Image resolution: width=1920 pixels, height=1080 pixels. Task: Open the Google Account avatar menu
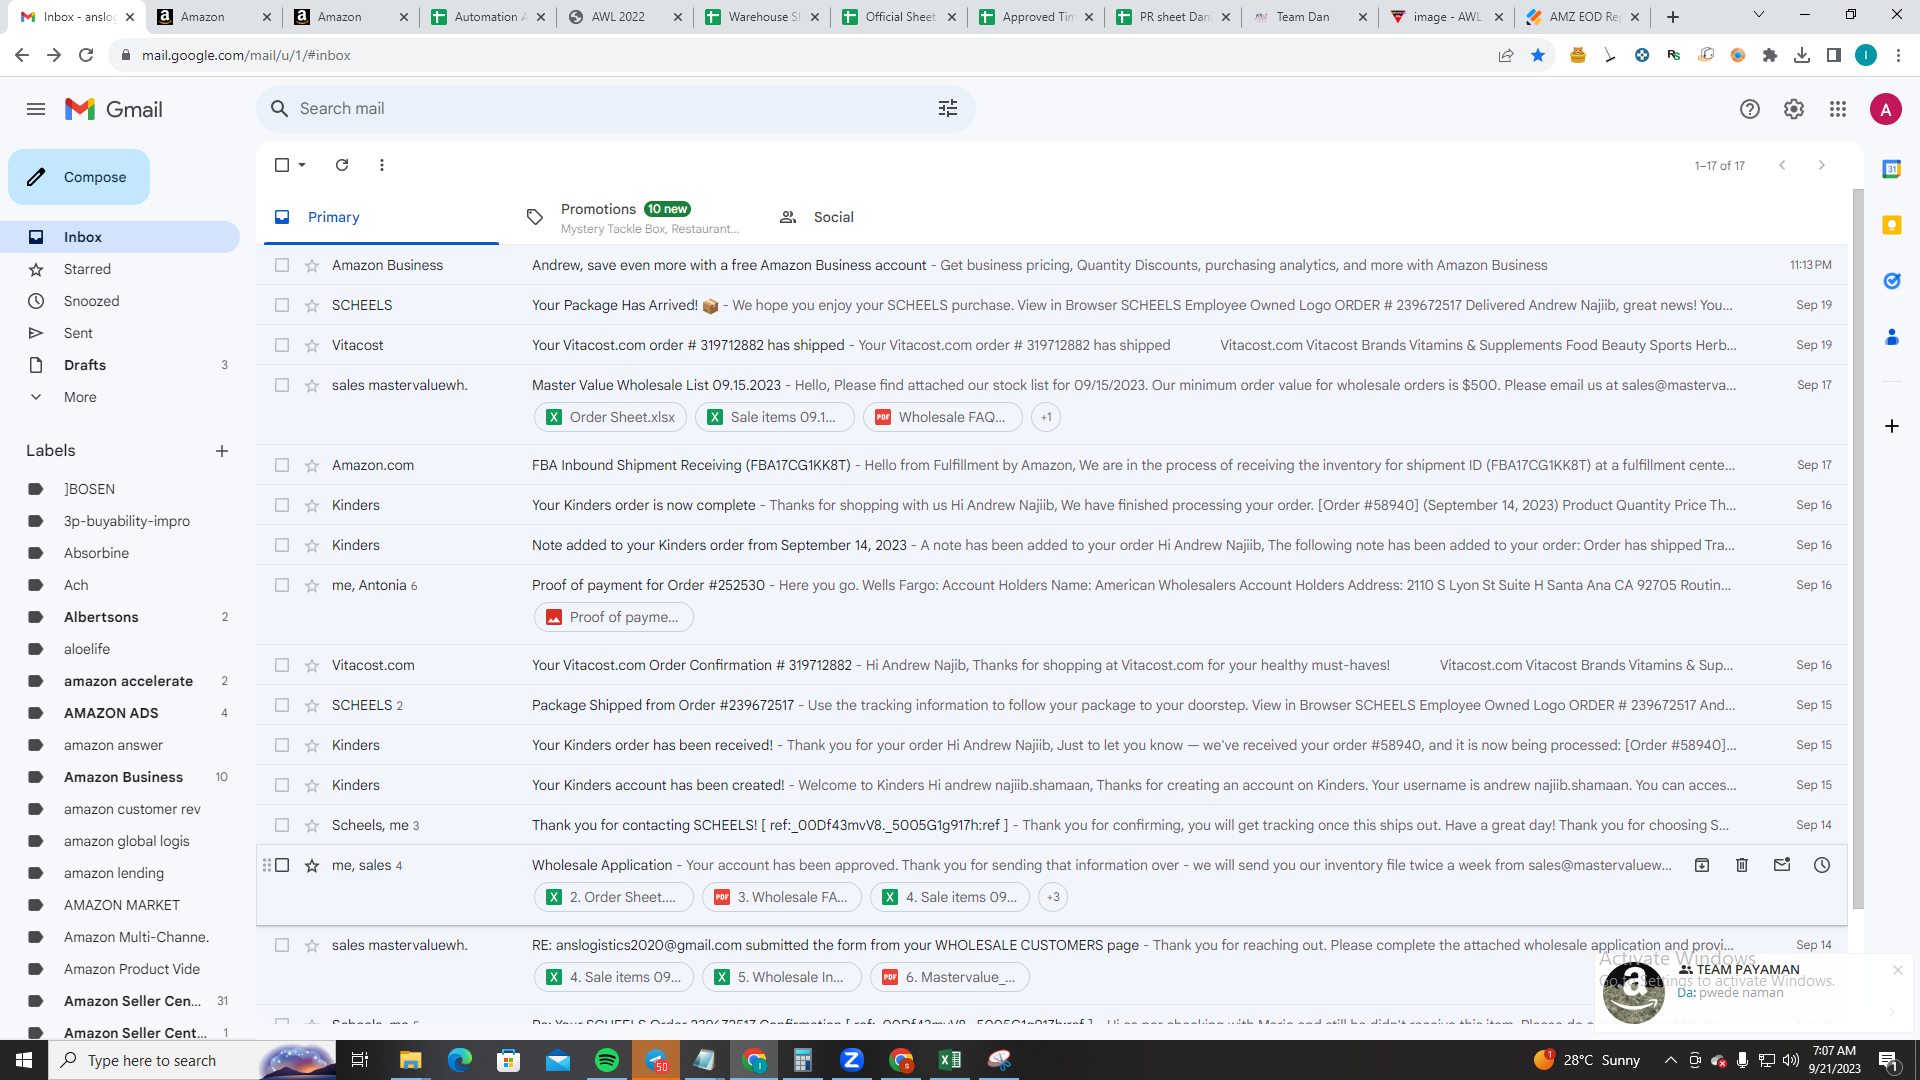pyautogui.click(x=1886, y=109)
